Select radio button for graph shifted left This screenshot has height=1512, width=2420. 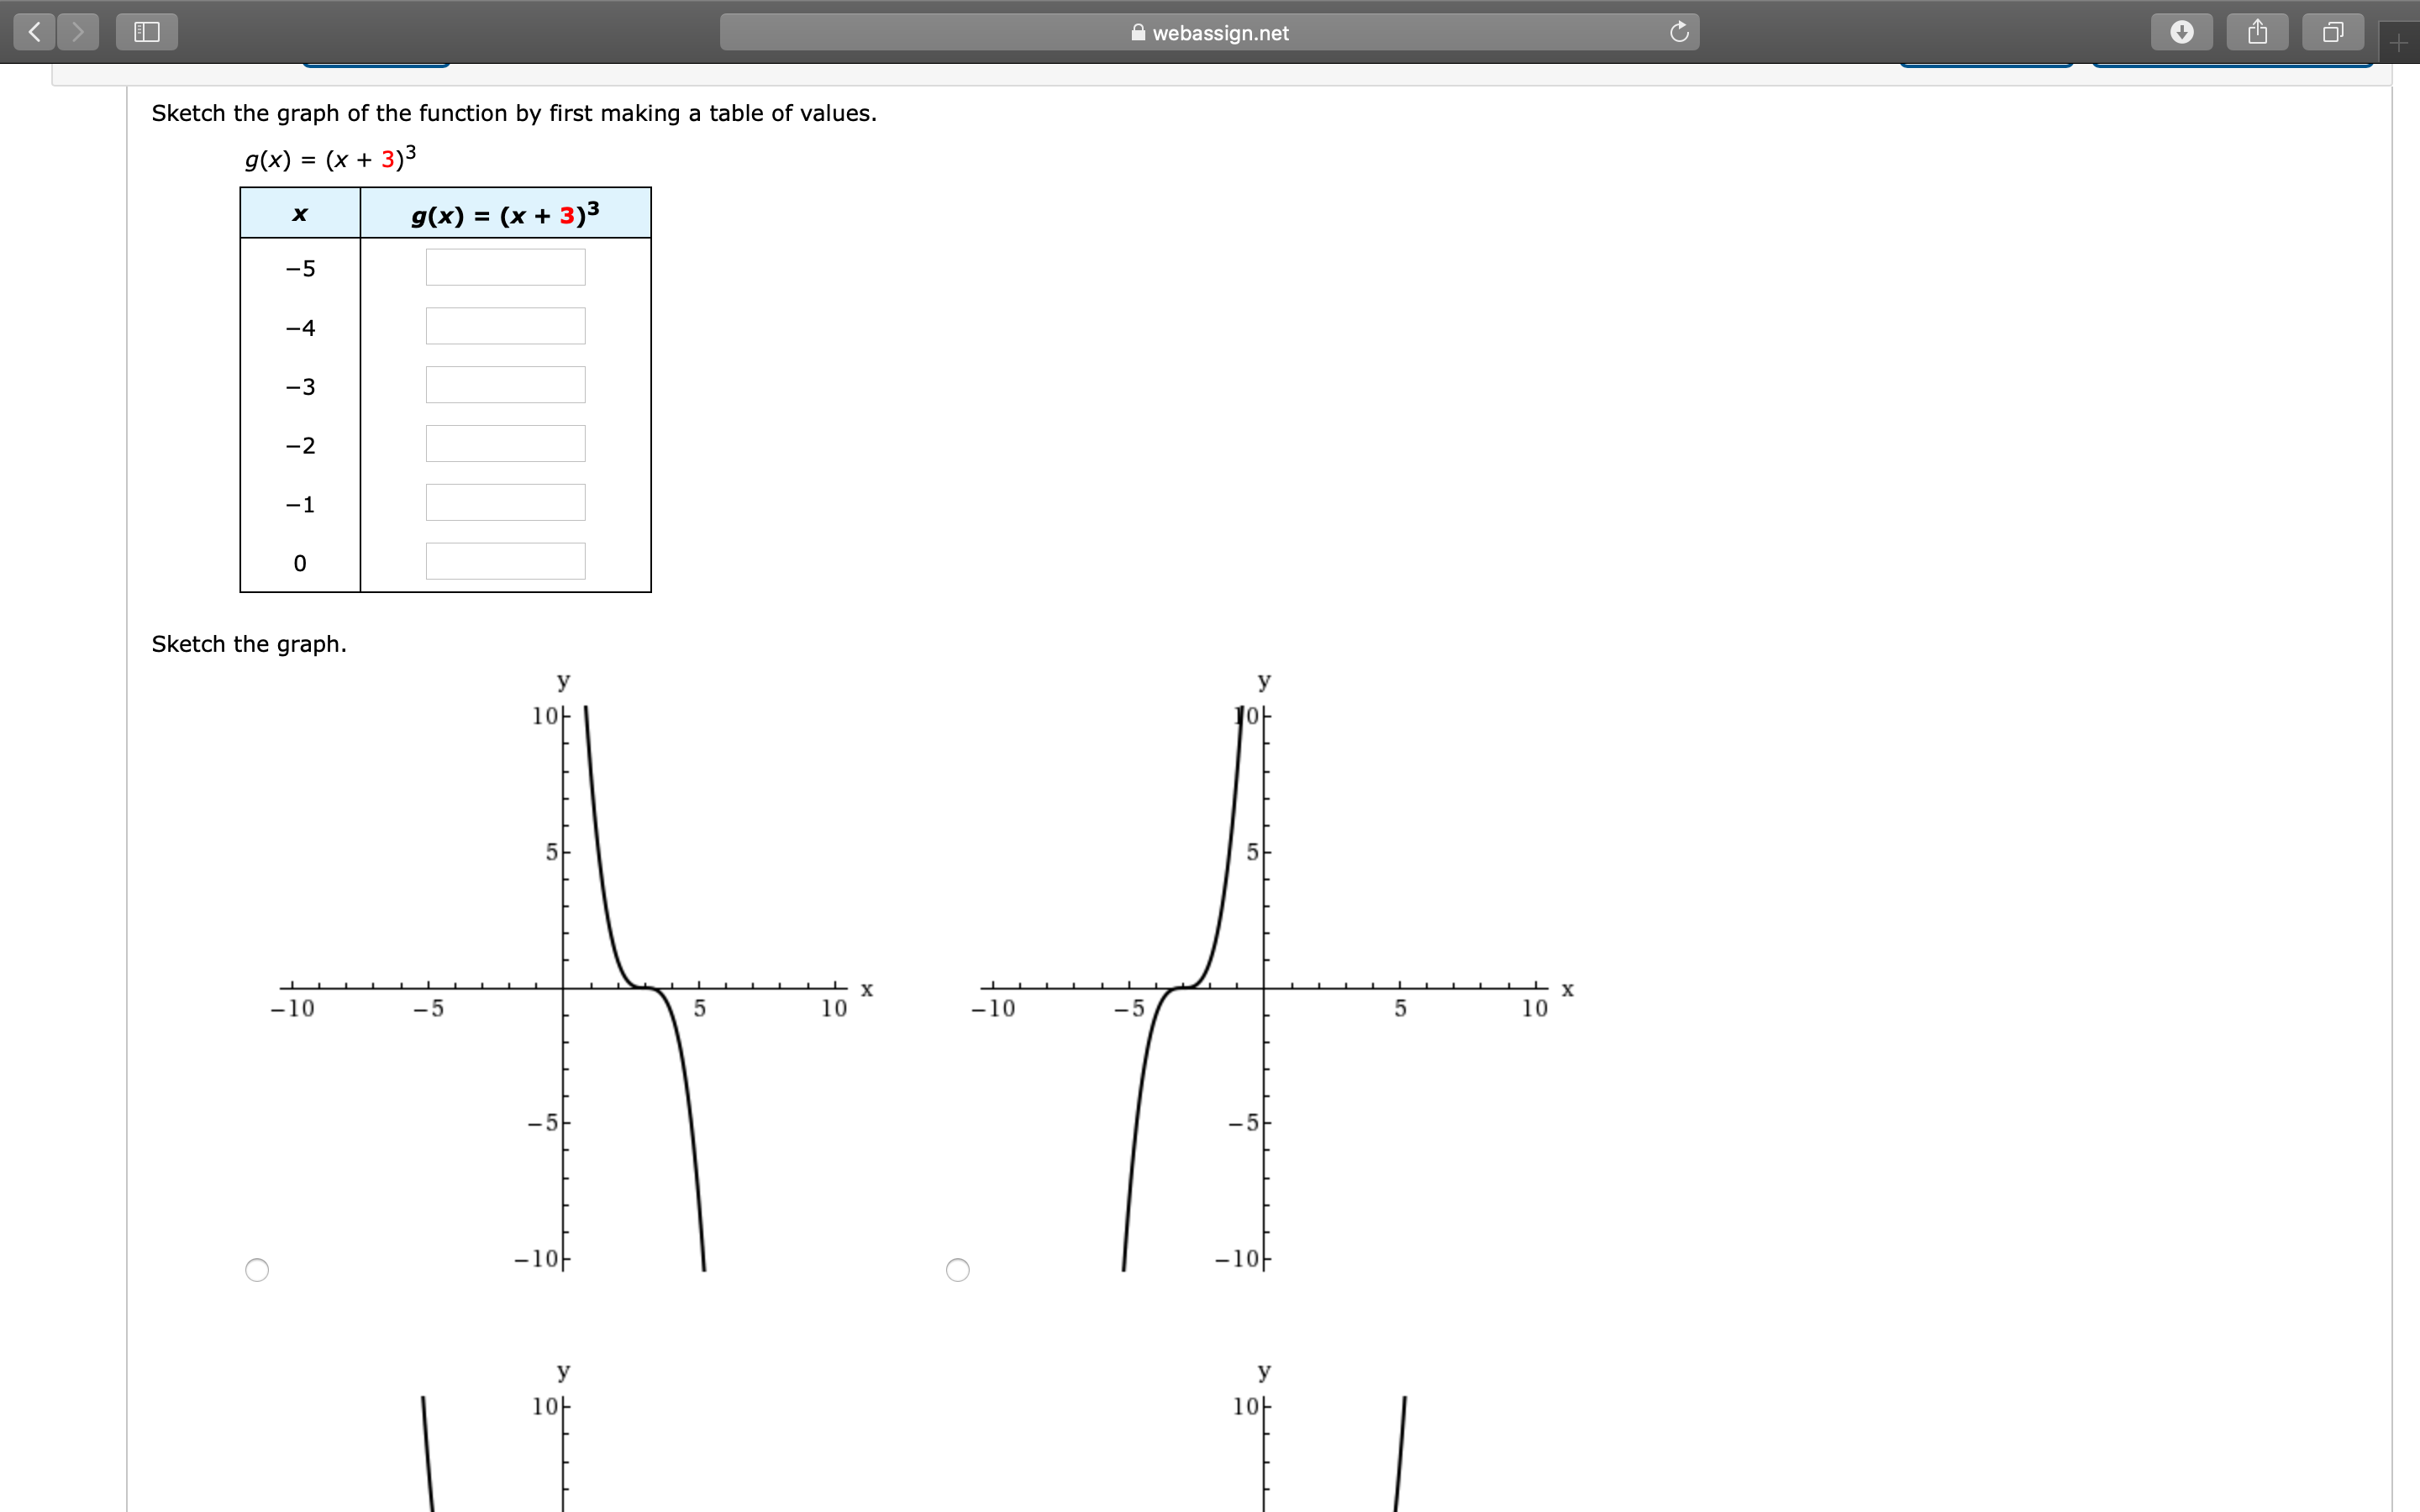(x=958, y=1270)
